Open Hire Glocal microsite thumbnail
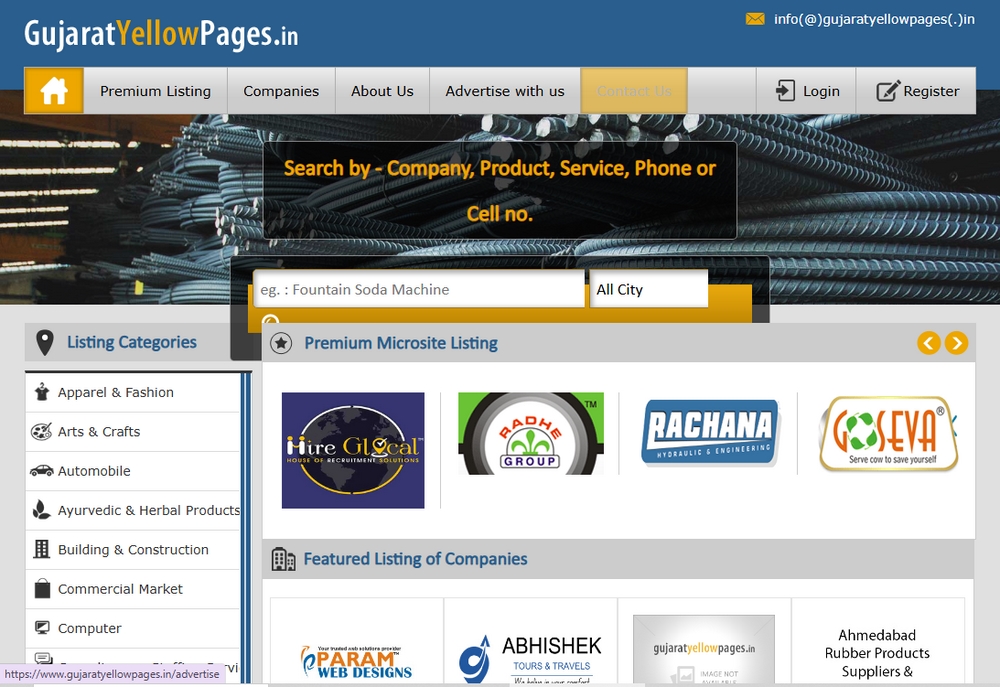This screenshot has height=687, width=1000. pyautogui.click(x=353, y=450)
